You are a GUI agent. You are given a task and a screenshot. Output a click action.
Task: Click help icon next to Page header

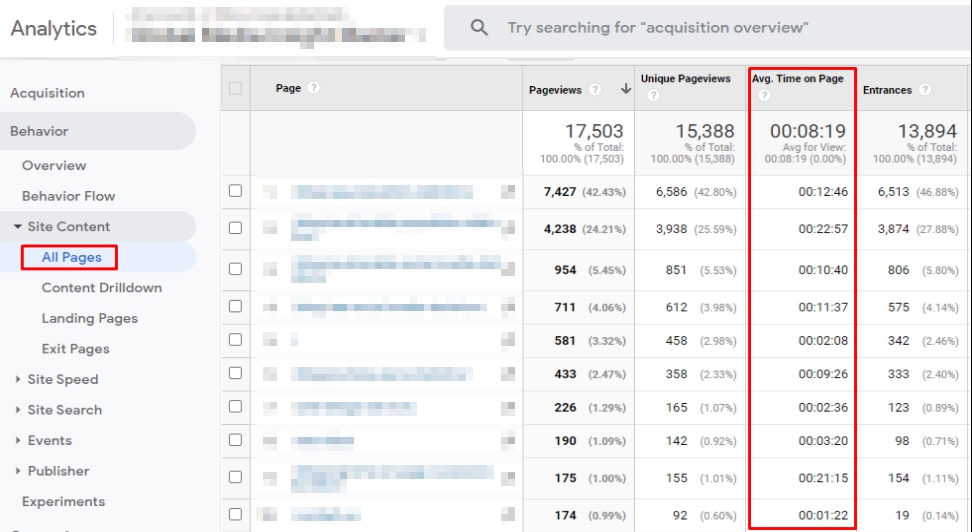(314, 88)
